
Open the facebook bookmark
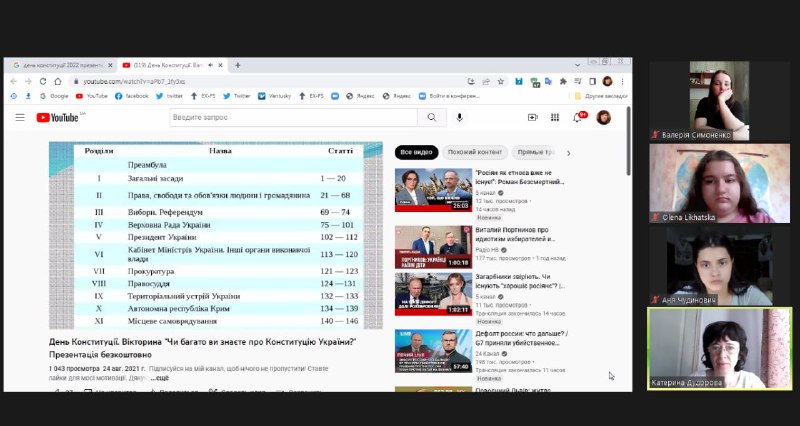click(x=132, y=96)
